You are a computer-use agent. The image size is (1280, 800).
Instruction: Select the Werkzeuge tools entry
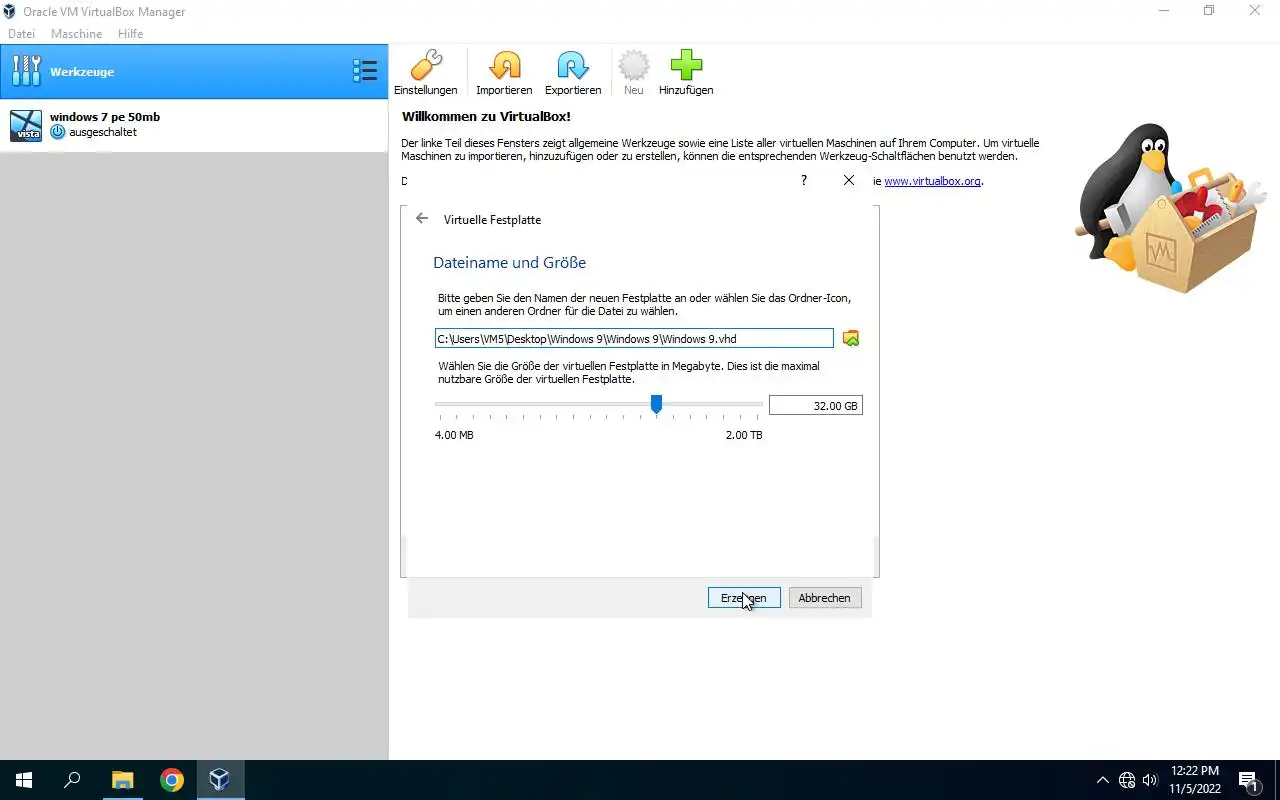click(194, 72)
